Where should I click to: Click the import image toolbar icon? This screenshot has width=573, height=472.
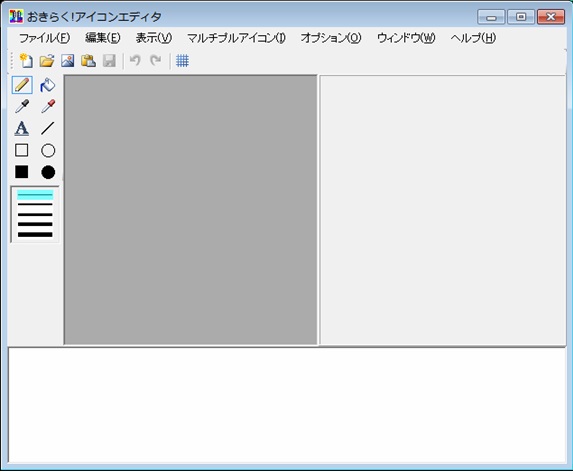pyautogui.click(x=68, y=61)
